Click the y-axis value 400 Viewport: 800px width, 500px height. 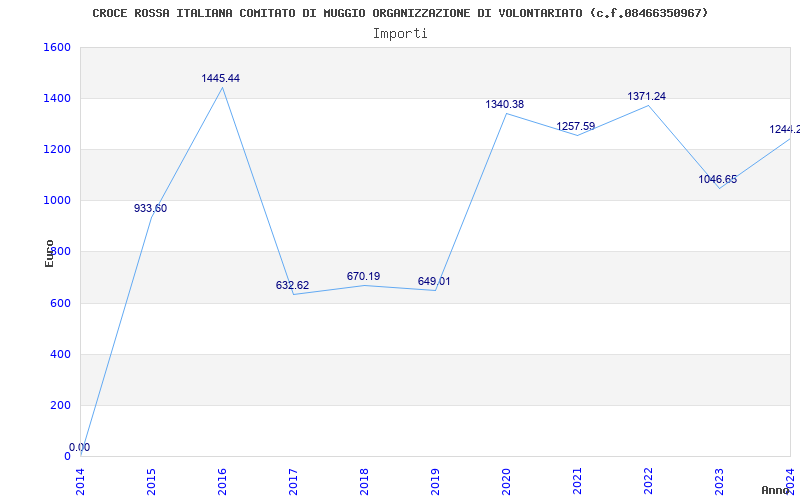click(x=60, y=354)
